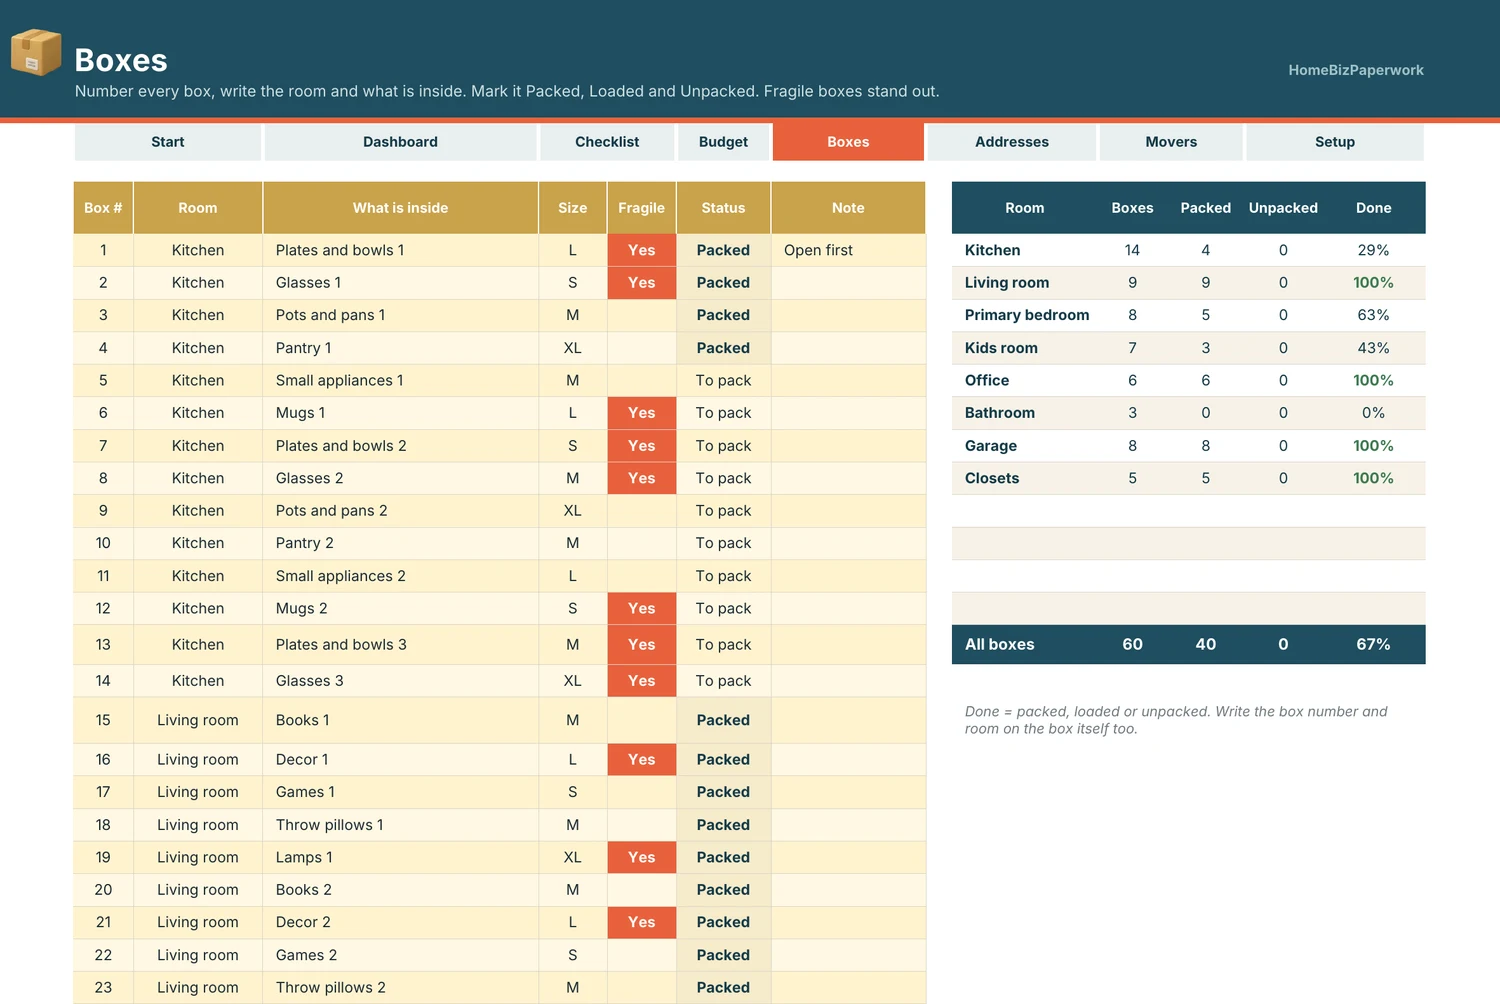The width and height of the screenshot is (1500, 1004).
Task: Click the 'Pantry 1' contents cell
Action: [400, 348]
